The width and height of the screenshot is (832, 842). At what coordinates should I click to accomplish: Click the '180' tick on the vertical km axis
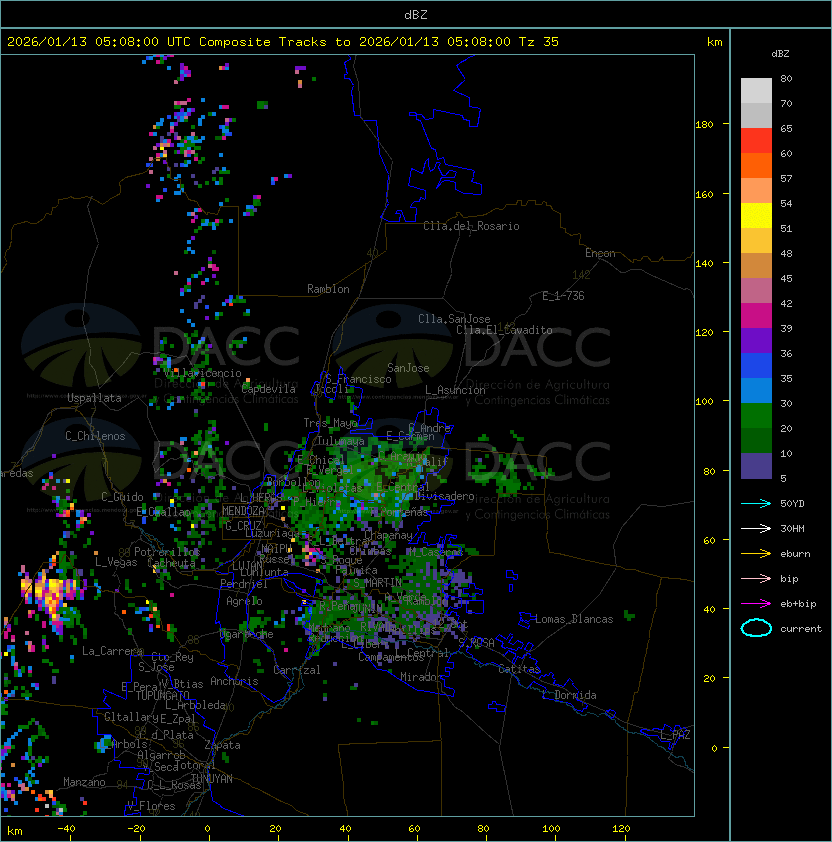704,125
